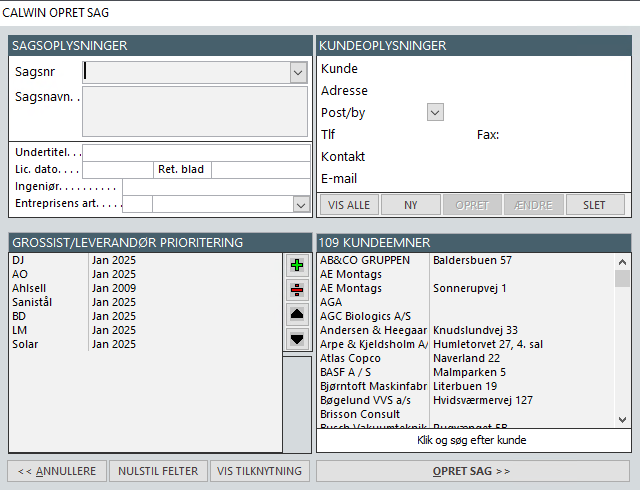Click address Malmparken 5
The image size is (640, 490).
(x=469, y=372)
